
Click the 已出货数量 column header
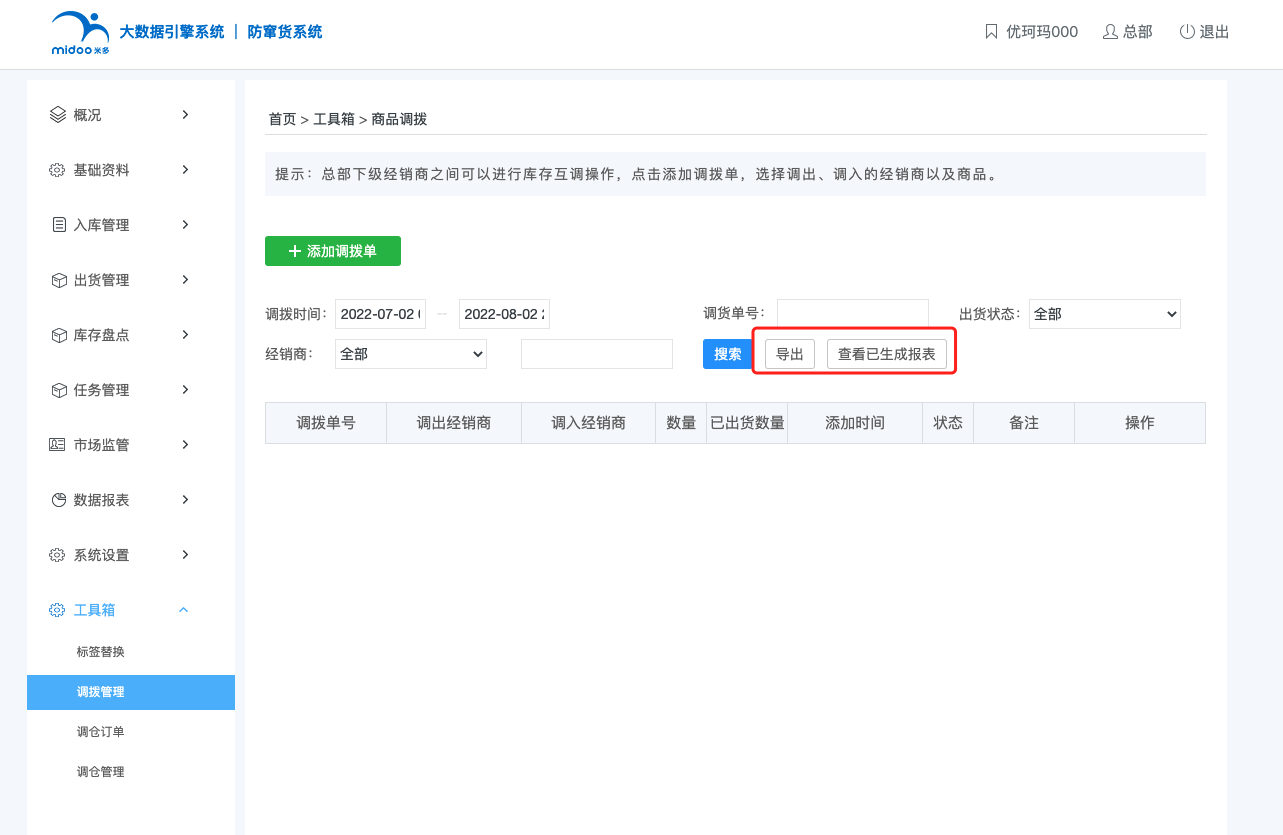tap(747, 423)
